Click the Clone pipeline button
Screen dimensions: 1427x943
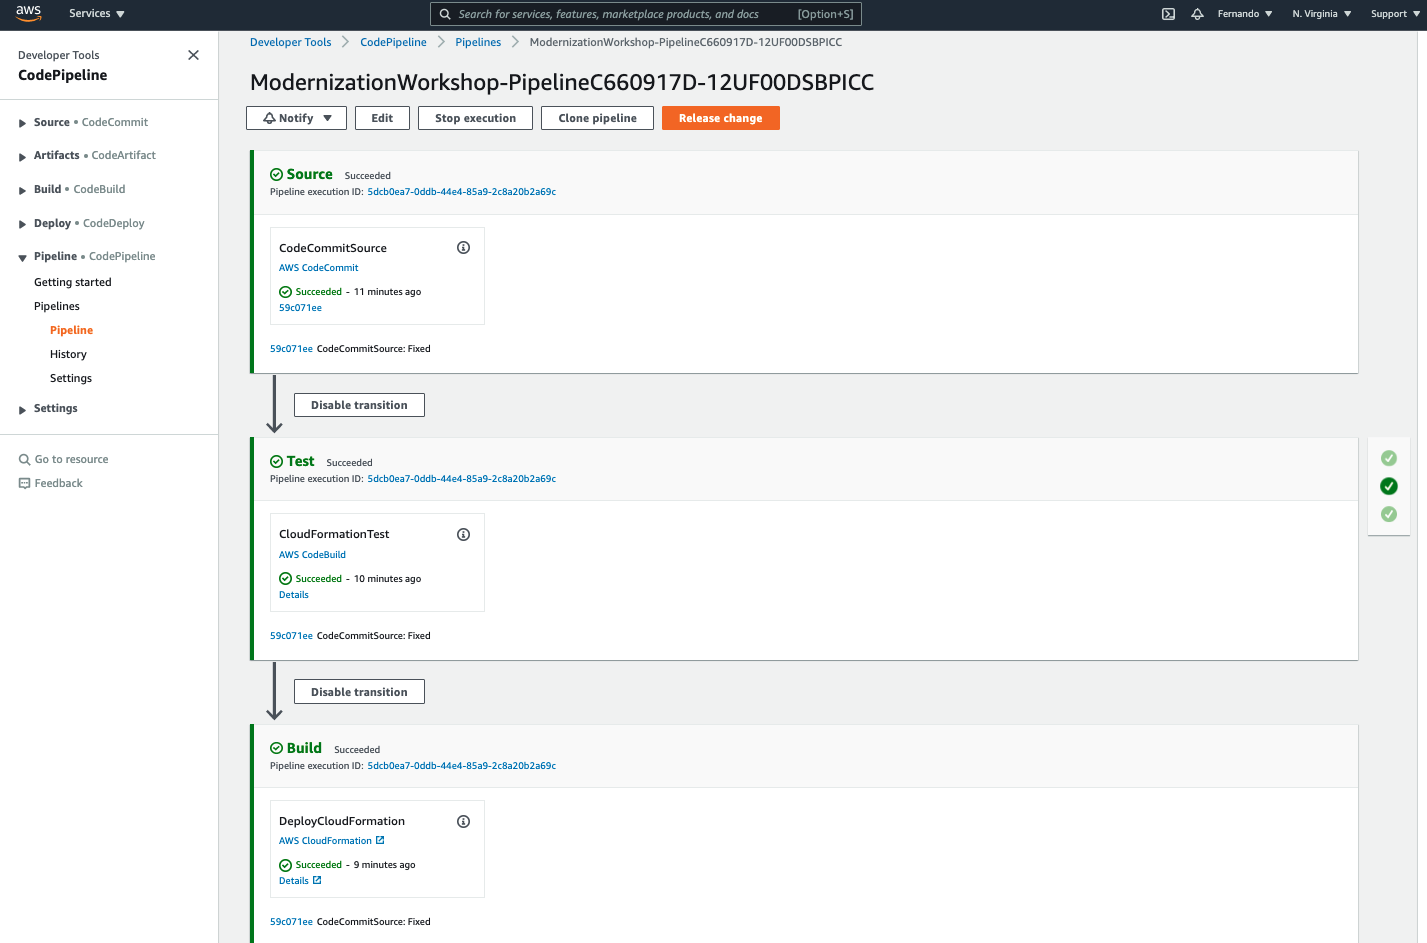pyautogui.click(x=597, y=118)
